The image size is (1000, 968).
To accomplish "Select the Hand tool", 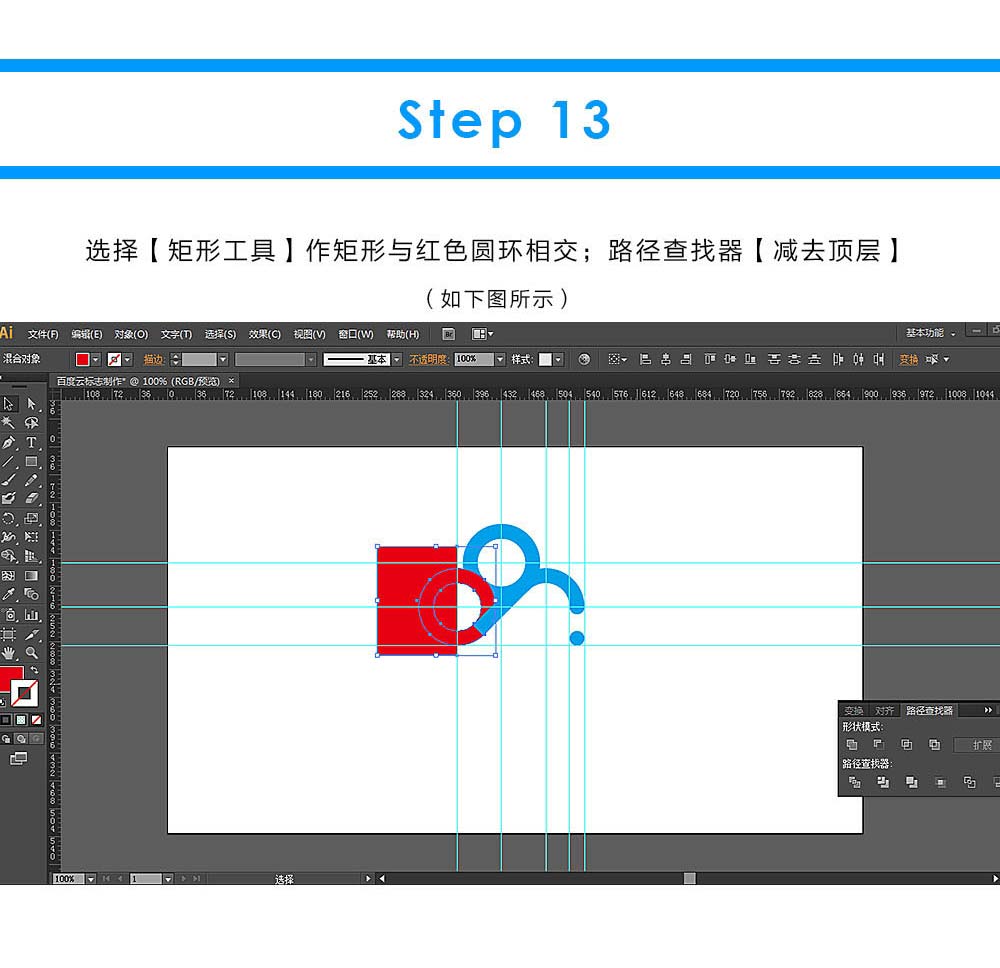I will (8, 653).
